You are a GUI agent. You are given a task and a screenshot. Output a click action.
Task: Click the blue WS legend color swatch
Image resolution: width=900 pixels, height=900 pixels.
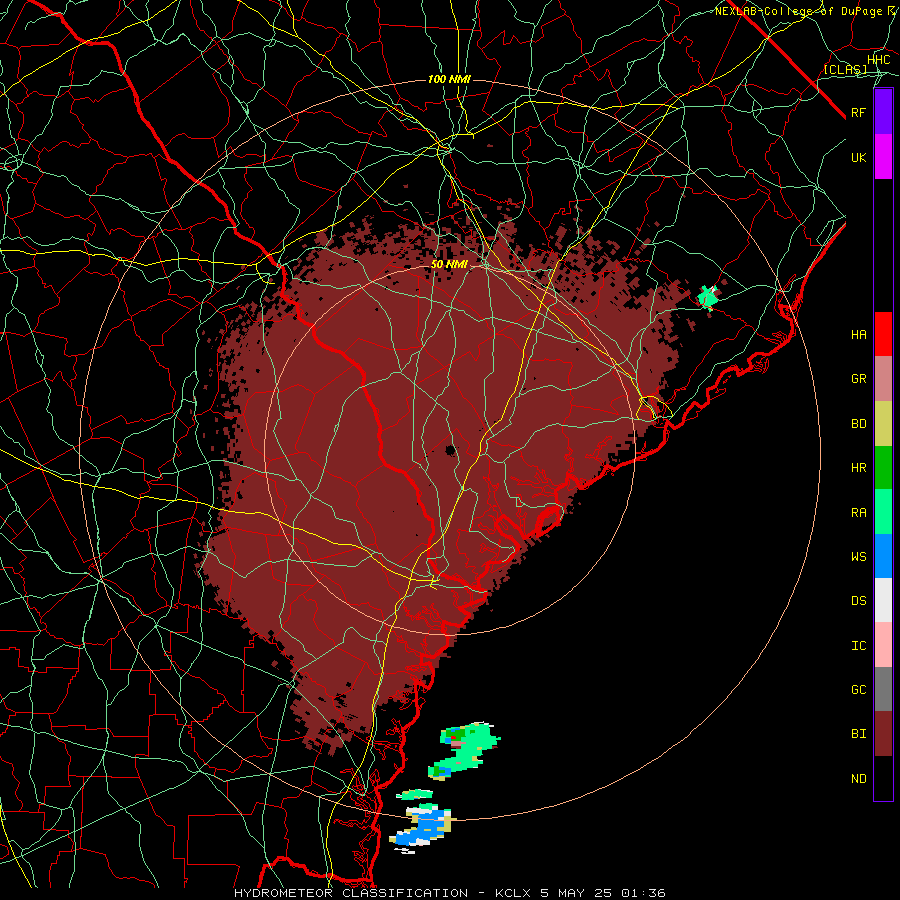click(883, 556)
